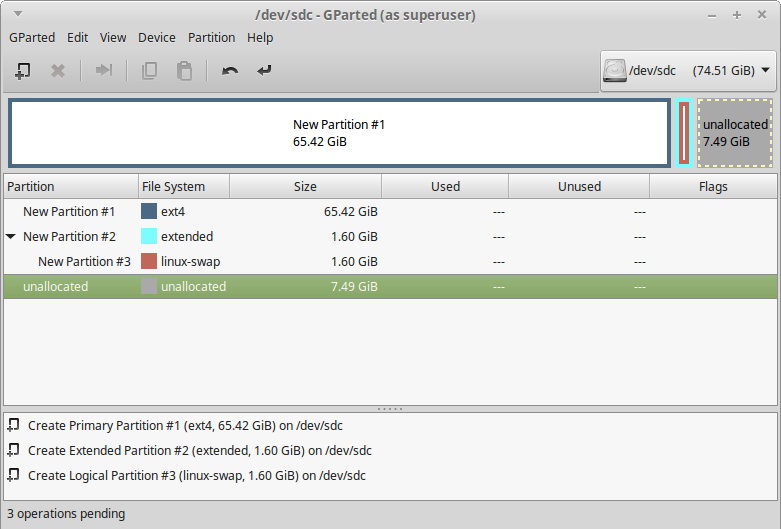Sort by the Unused column header
Viewport: 781px width, 529px height.
point(579,186)
